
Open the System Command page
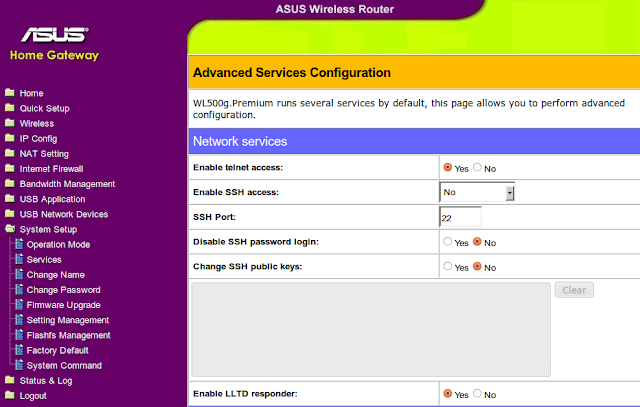click(64, 365)
